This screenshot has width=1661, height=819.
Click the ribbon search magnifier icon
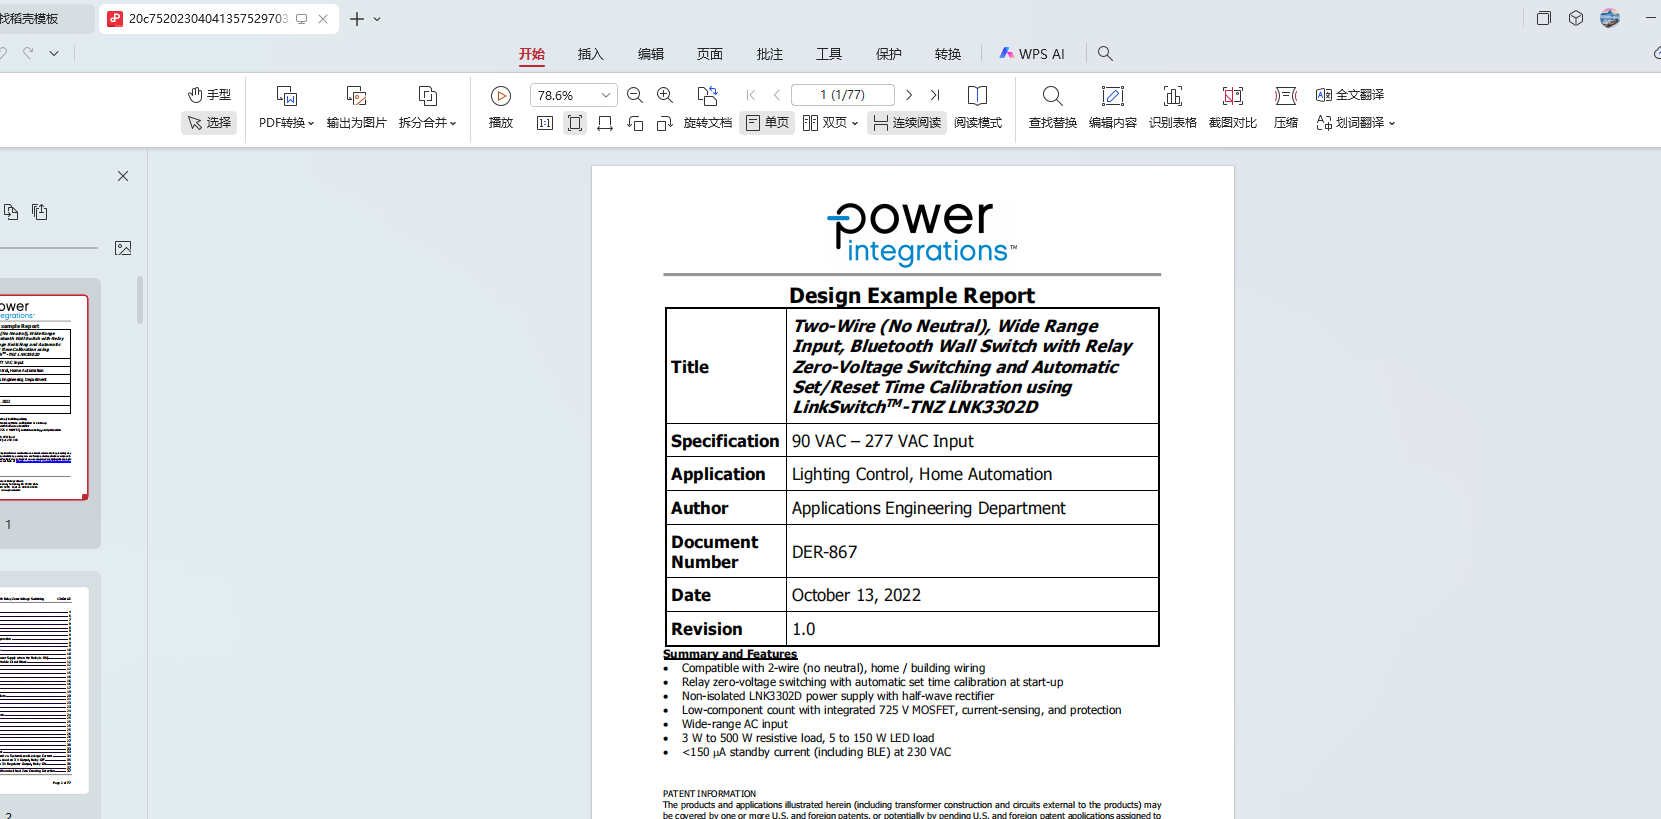(x=1105, y=54)
